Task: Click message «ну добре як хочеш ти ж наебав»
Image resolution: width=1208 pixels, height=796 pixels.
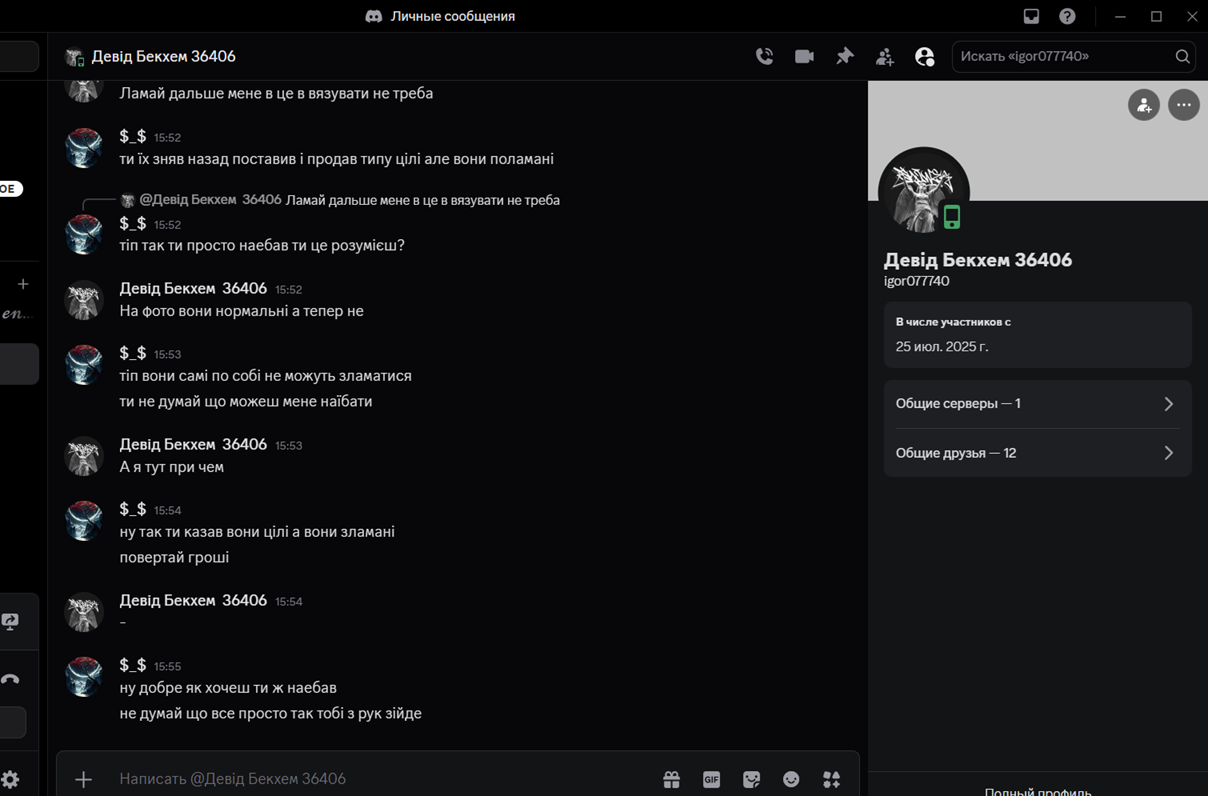Action: pos(228,688)
